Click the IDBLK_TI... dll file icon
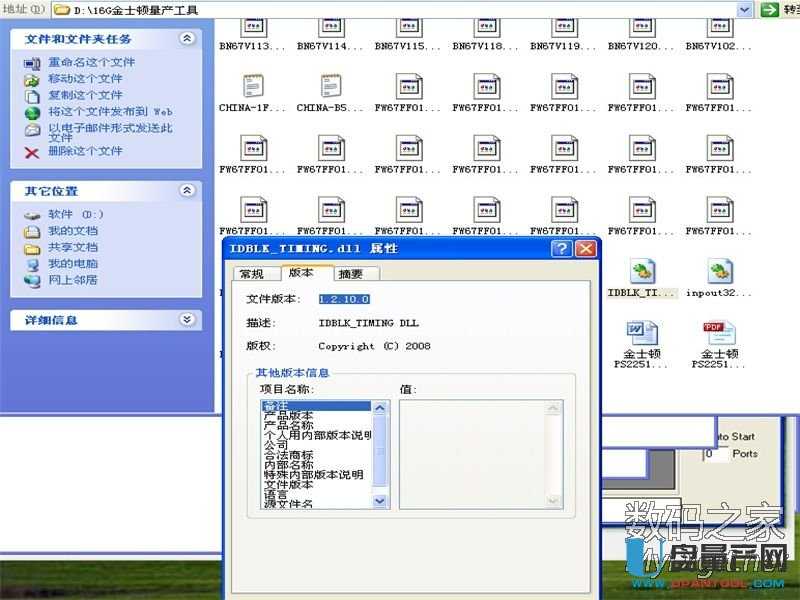 click(x=642, y=272)
